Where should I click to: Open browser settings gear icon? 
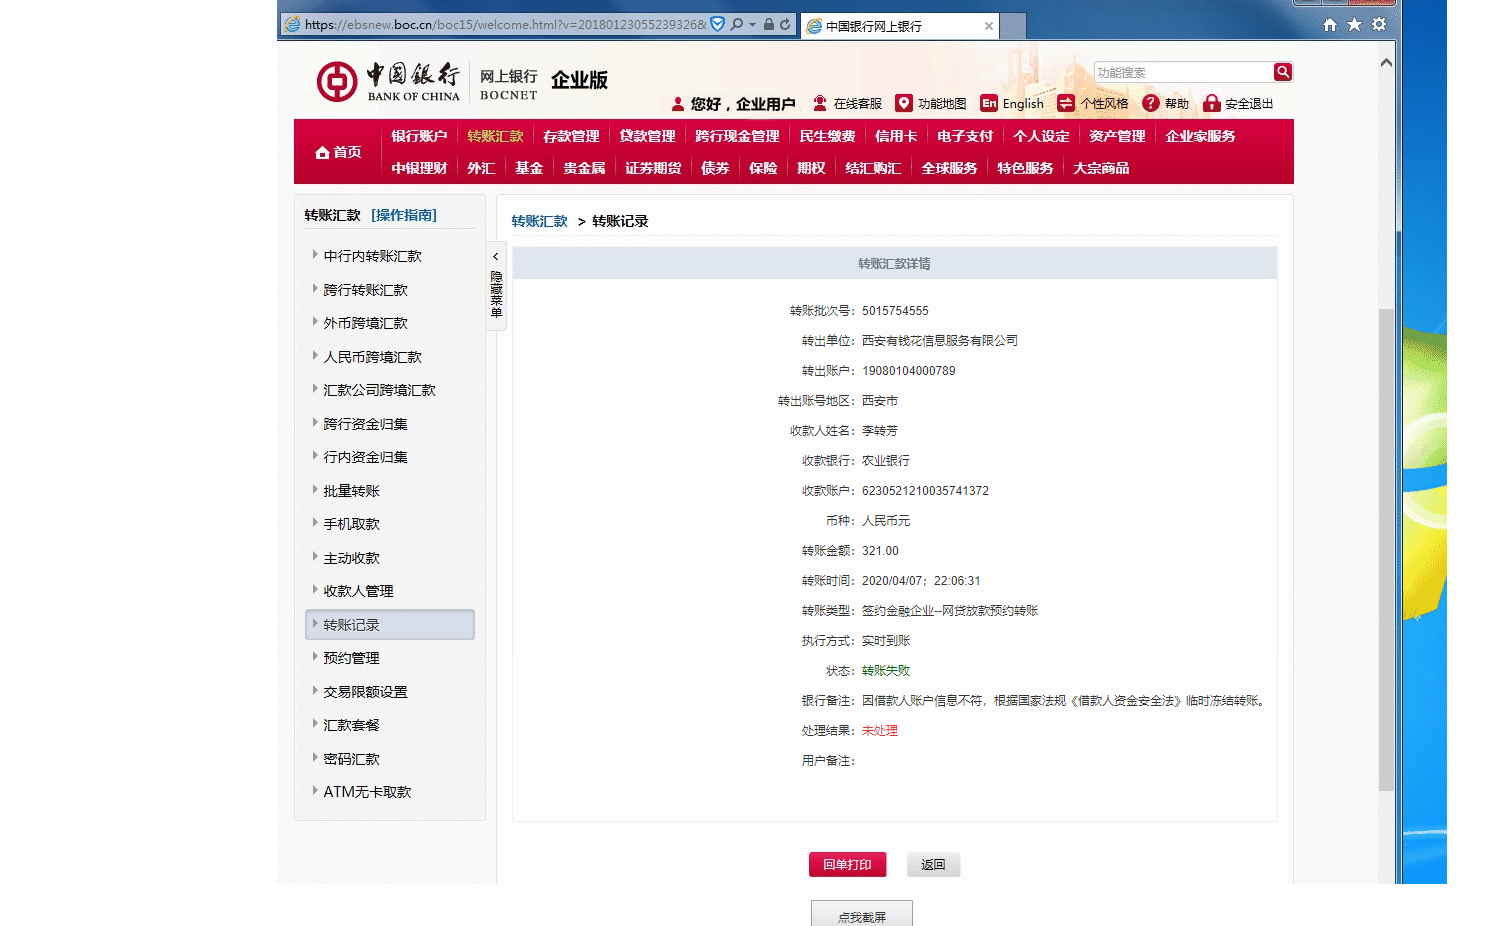(x=1380, y=25)
